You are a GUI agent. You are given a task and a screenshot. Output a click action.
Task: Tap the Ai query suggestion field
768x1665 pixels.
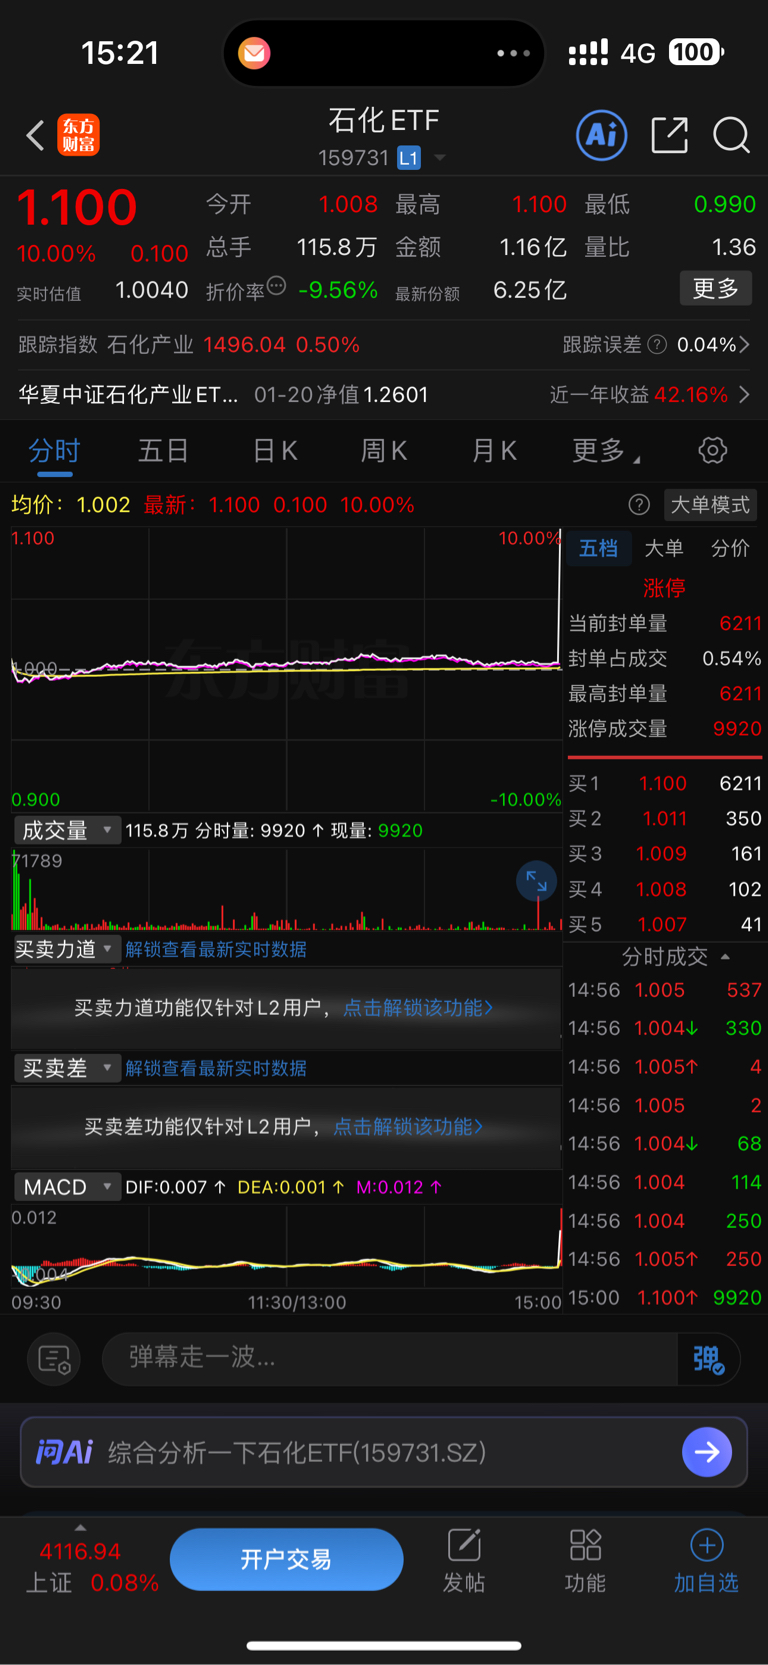(x=384, y=1452)
